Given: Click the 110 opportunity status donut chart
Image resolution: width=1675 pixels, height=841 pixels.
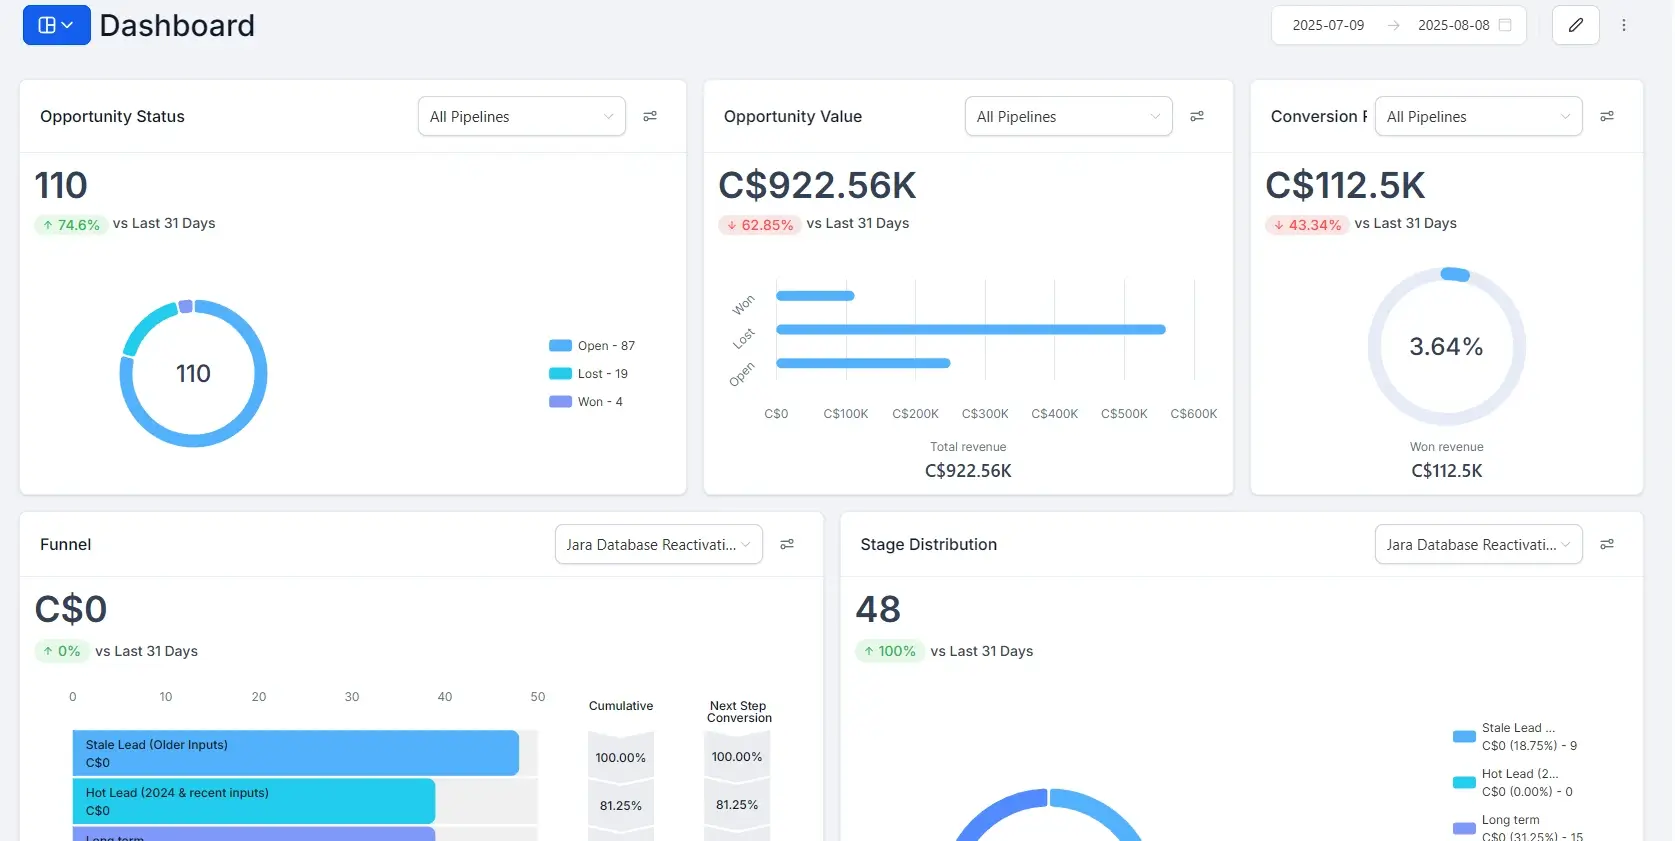Looking at the screenshot, I should point(193,373).
